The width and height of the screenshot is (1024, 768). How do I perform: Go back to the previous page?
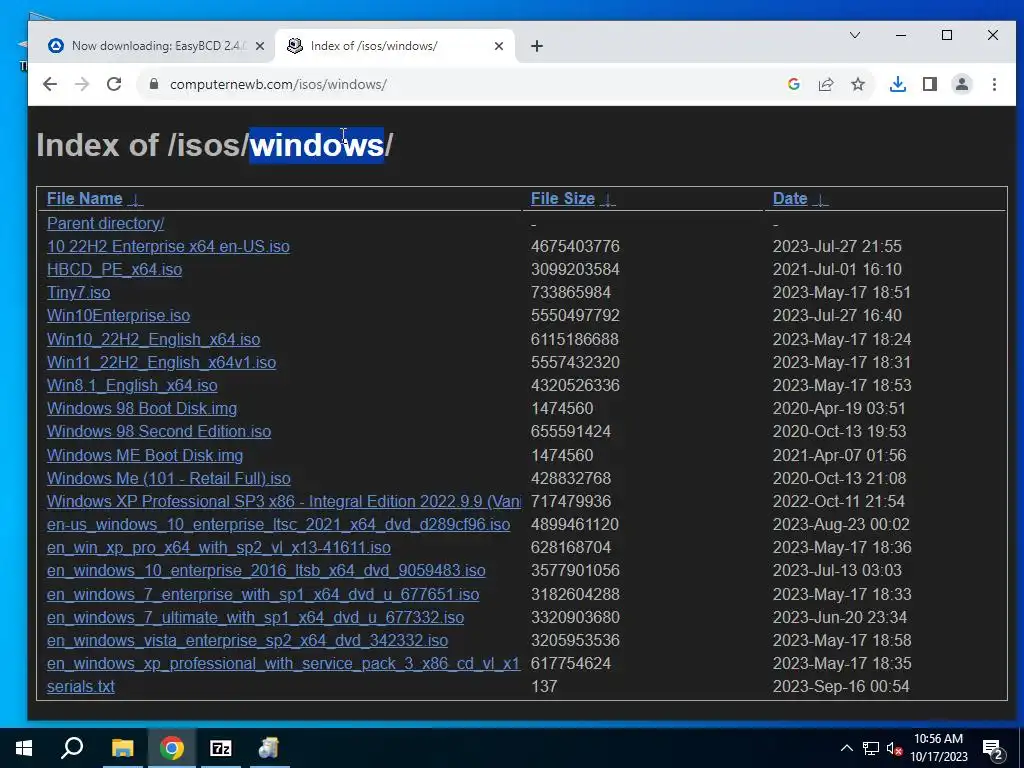[50, 84]
